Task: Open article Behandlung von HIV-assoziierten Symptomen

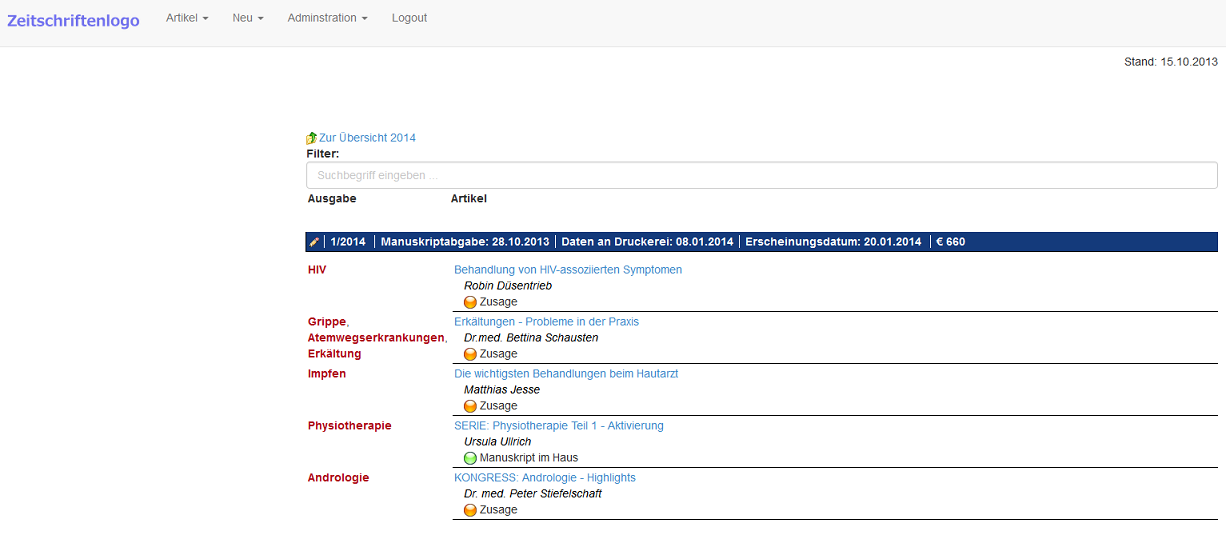Action: 568,270
